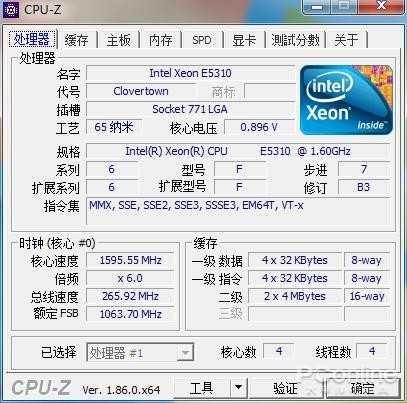Click the 核心速度 value field
Image resolution: width=407 pixels, height=403 pixels.
[130, 260]
